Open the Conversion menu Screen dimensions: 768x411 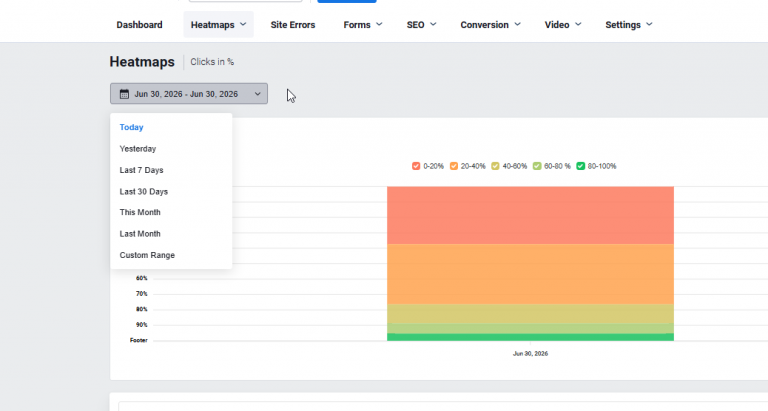(x=490, y=25)
